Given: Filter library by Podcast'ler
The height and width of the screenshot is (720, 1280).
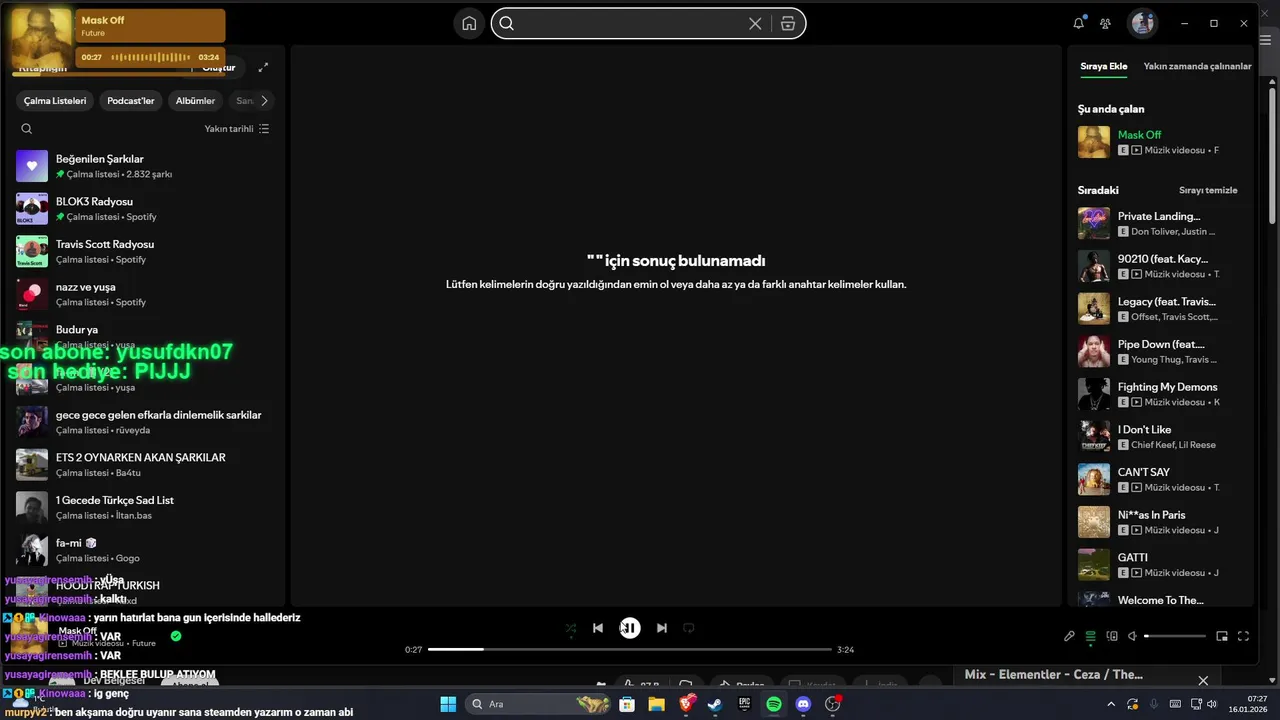Looking at the screenshot, I should click(x=131, y=101).
